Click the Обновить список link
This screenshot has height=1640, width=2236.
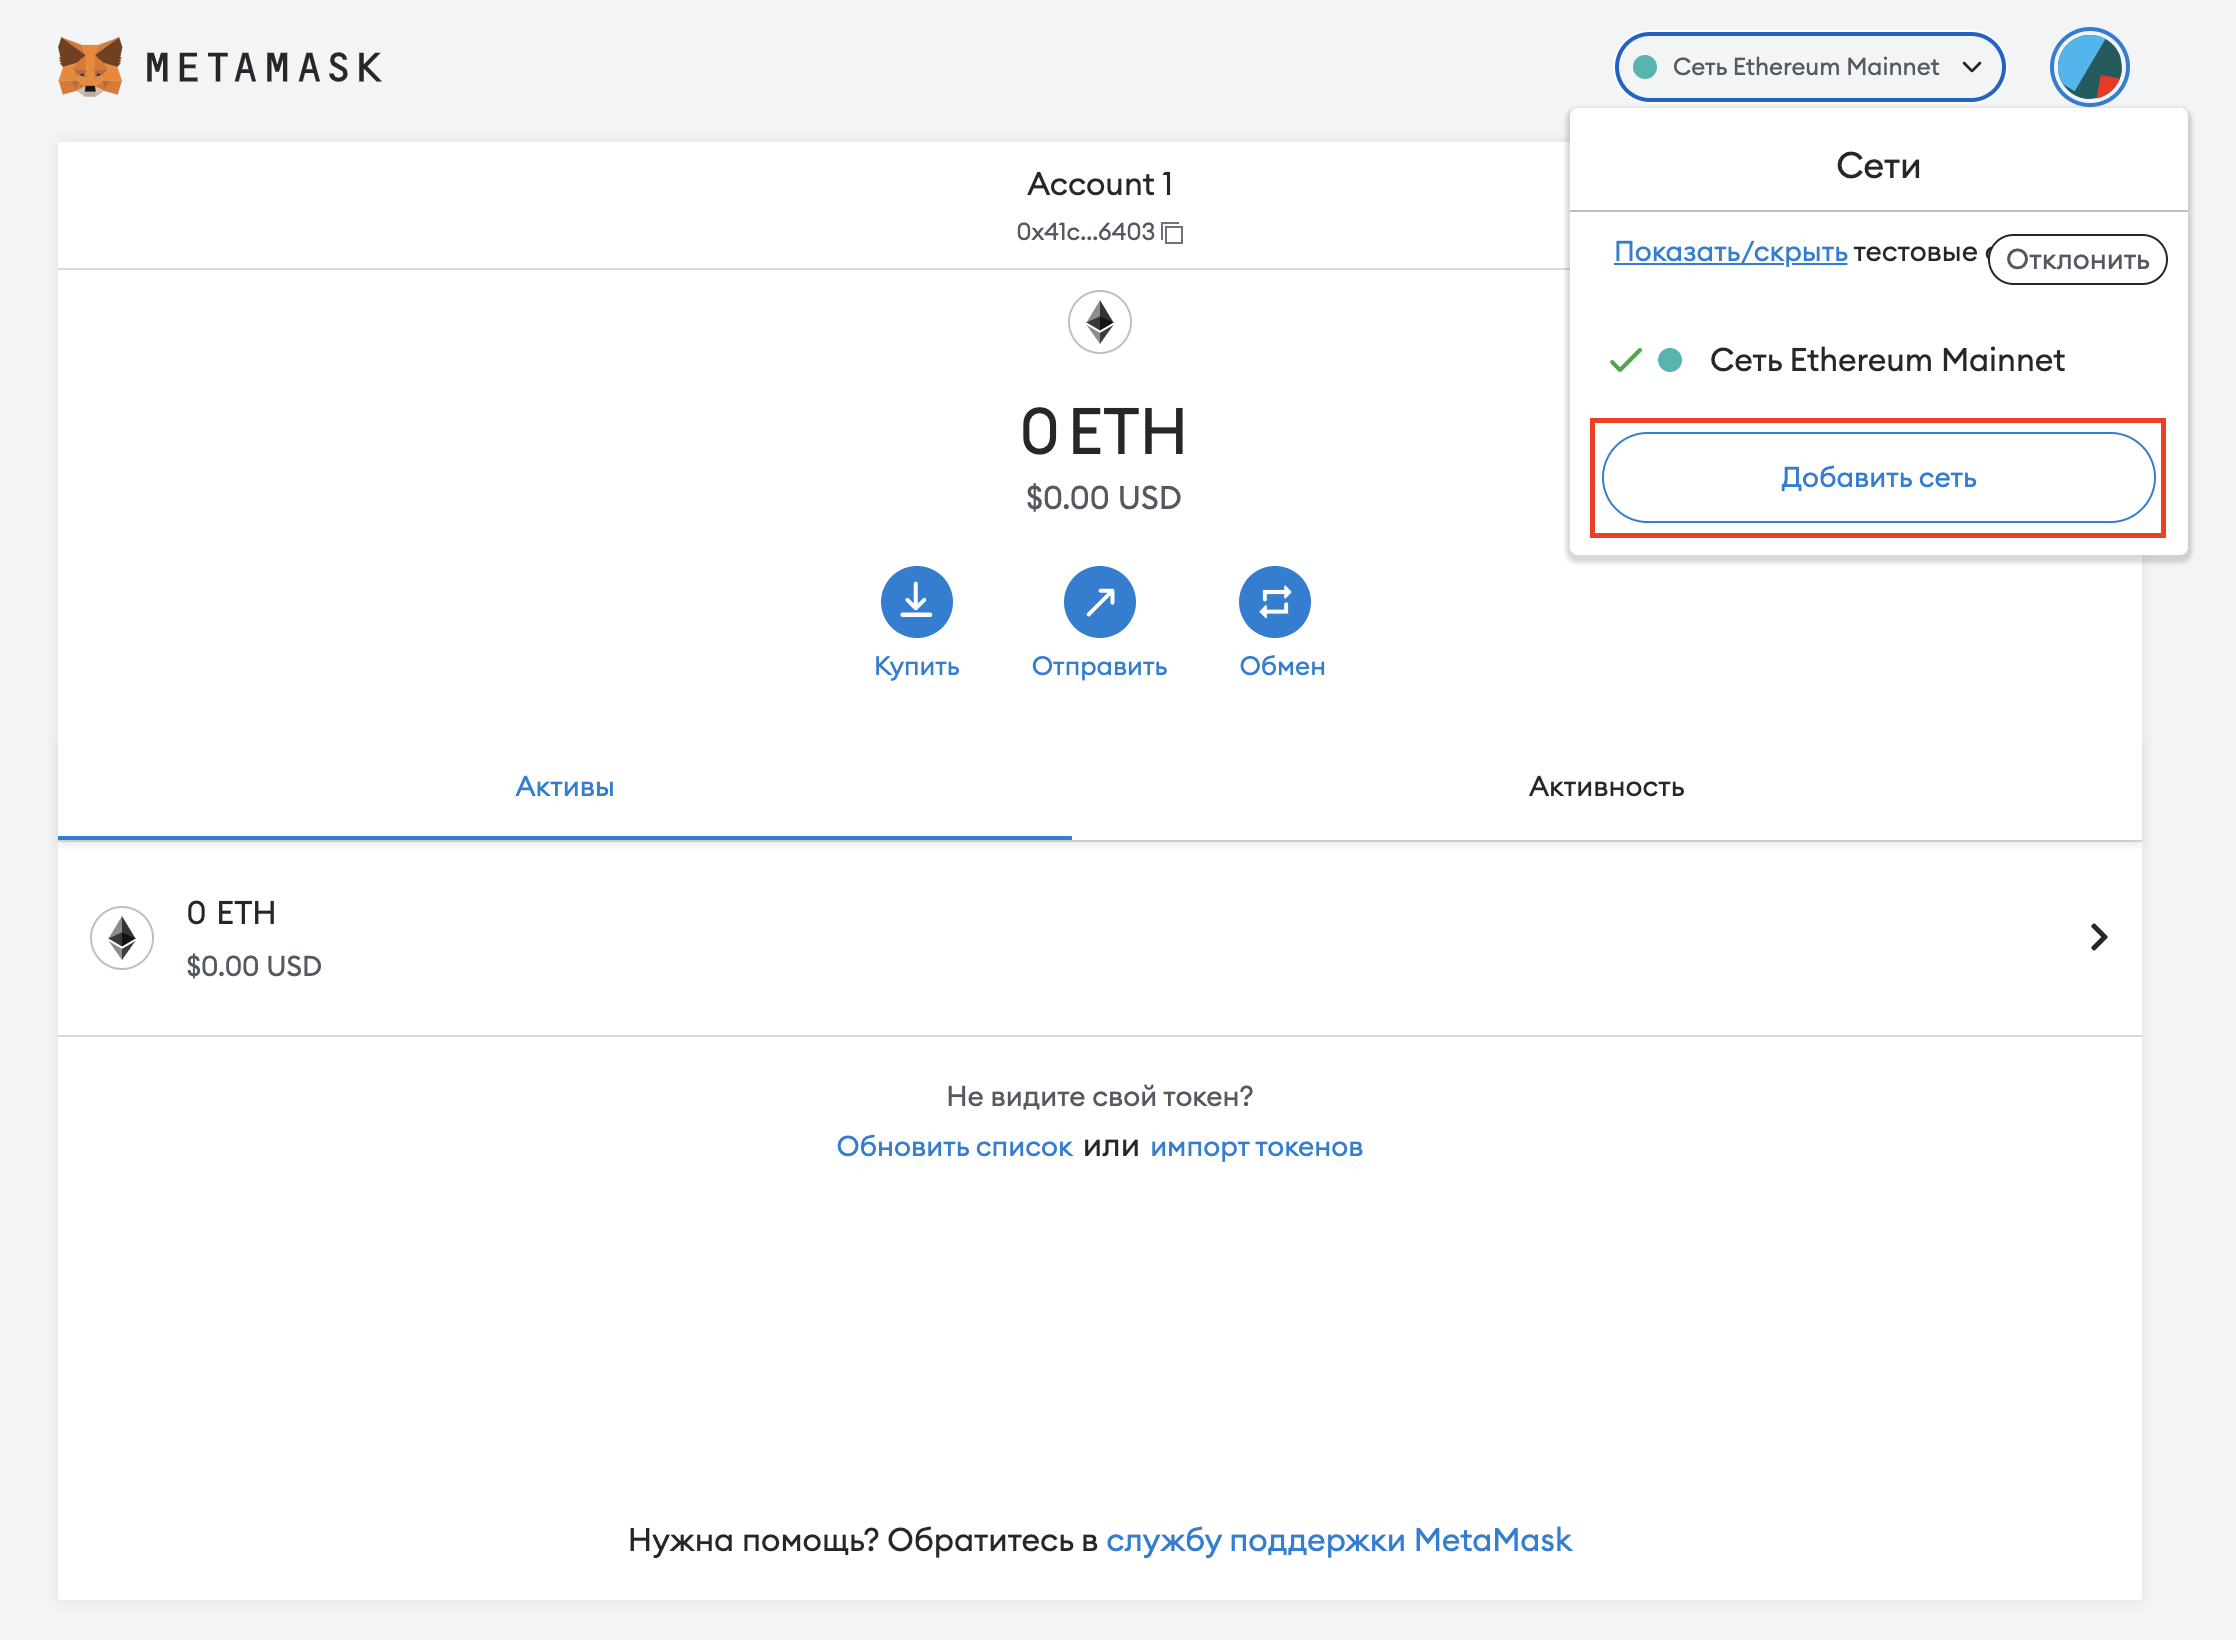pyautogui.click(x=954, y=1147)
